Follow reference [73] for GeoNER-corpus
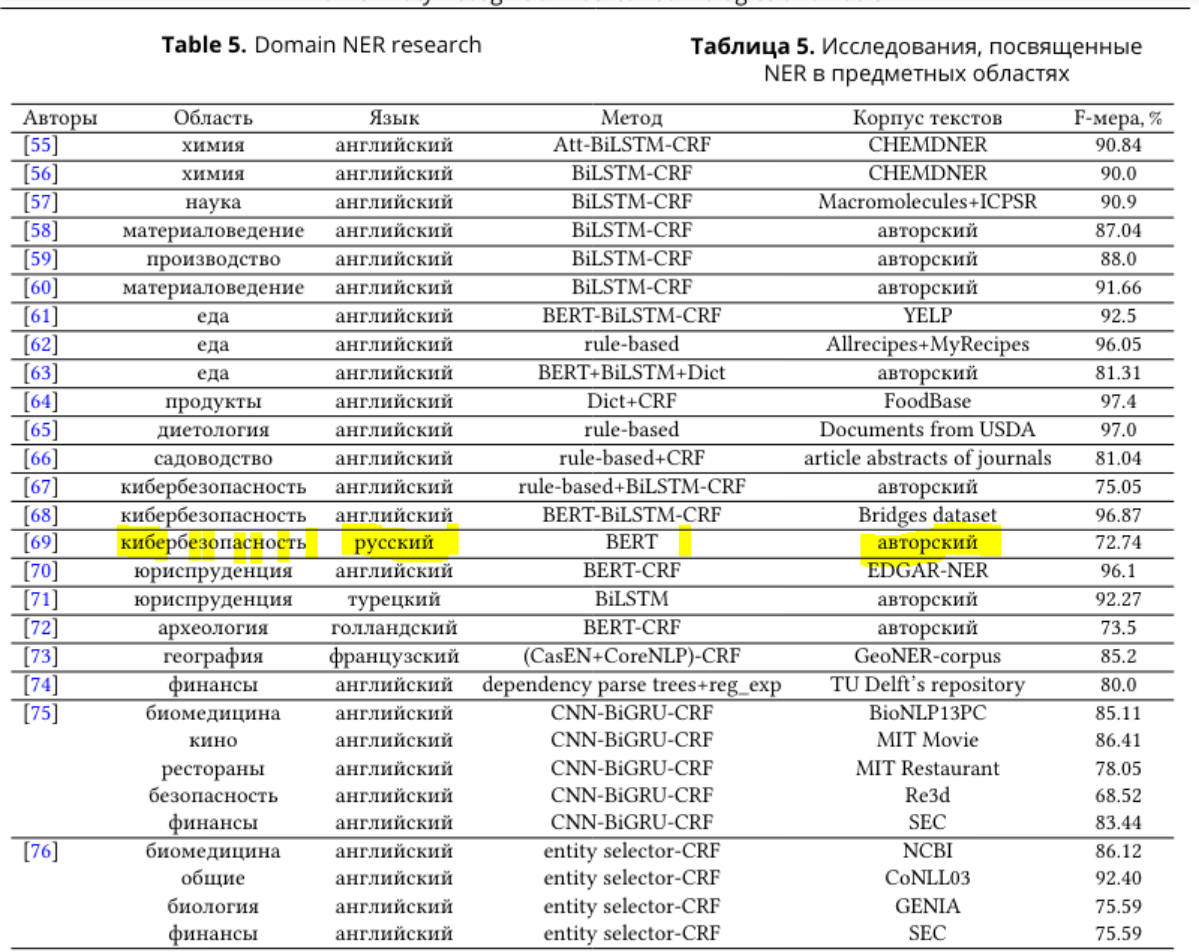The width and height of the screenshot is (1199, 952). (x=41, y=656)
